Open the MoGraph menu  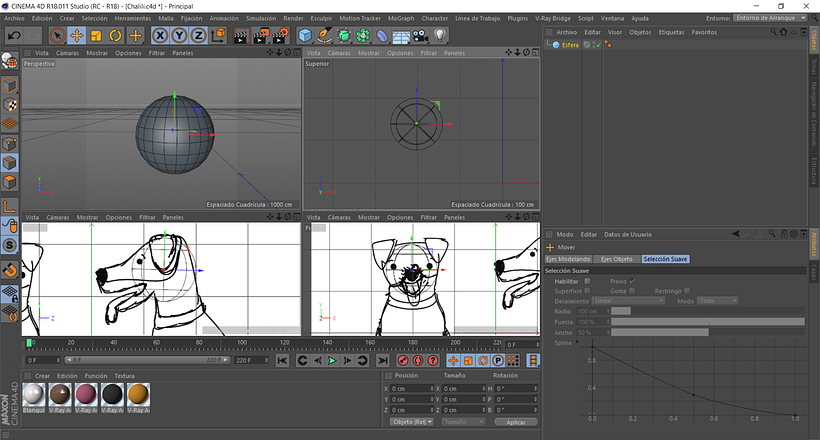click(401, 18)
